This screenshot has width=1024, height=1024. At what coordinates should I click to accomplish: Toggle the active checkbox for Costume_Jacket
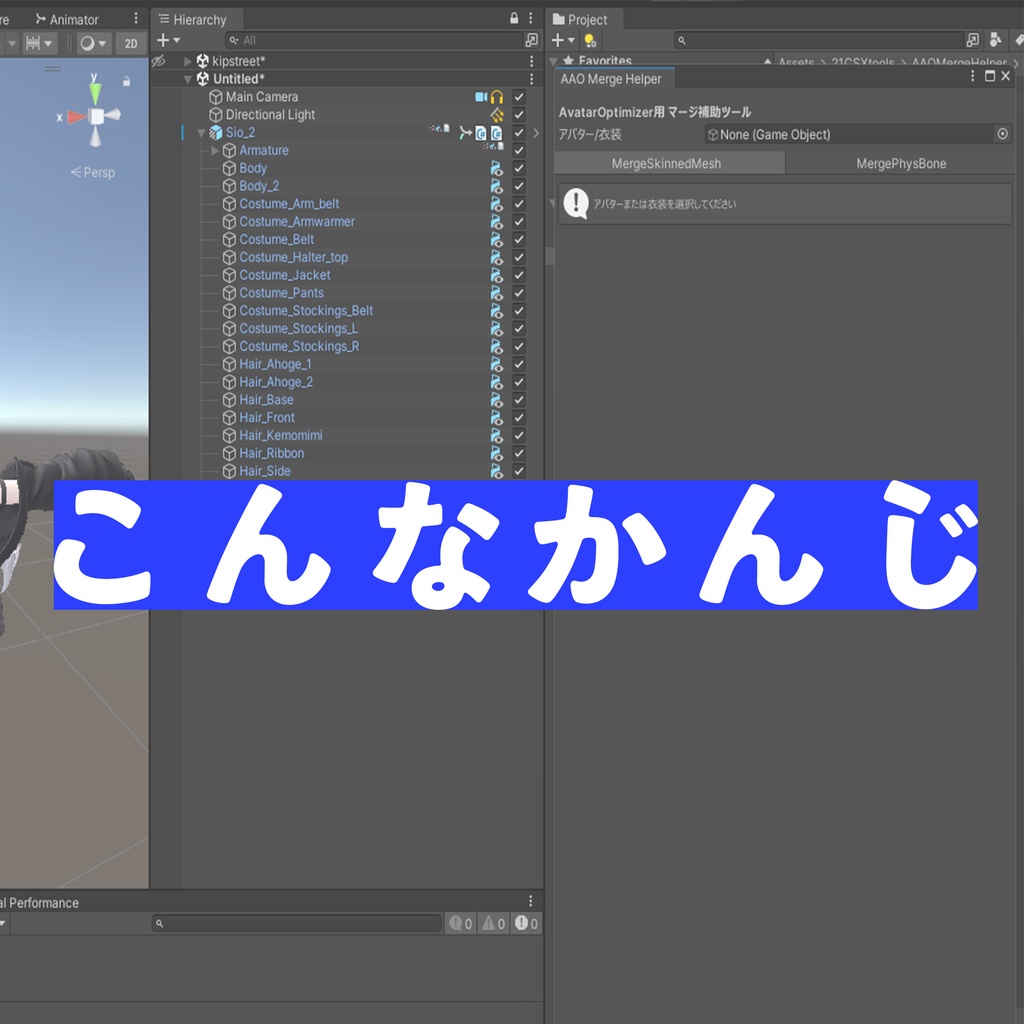tap(518, 275)
